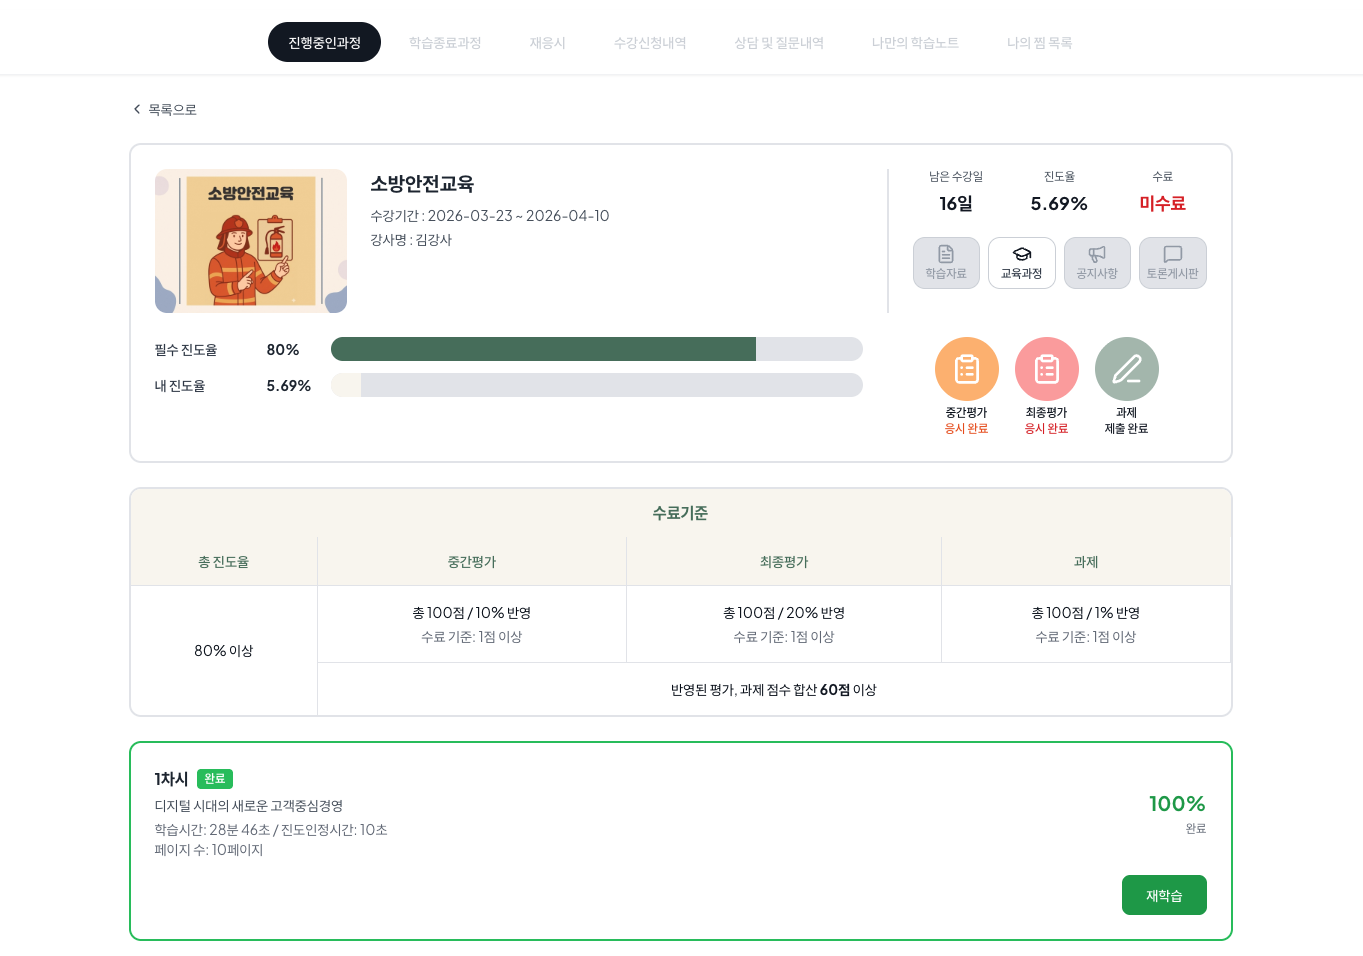Open the 교육과정 graduation cap button
Viewport: 1363px width, 956px height.
pos(1021,263)
